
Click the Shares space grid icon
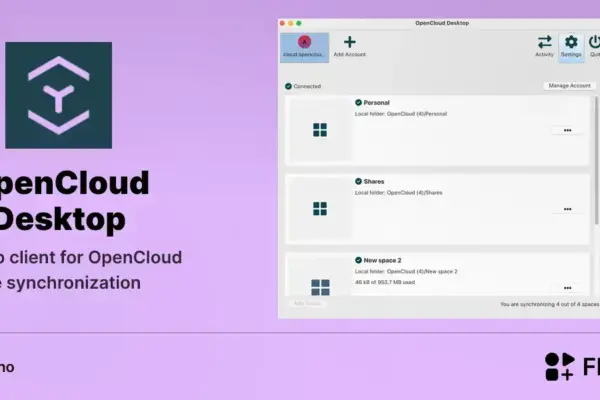point(320,209)
